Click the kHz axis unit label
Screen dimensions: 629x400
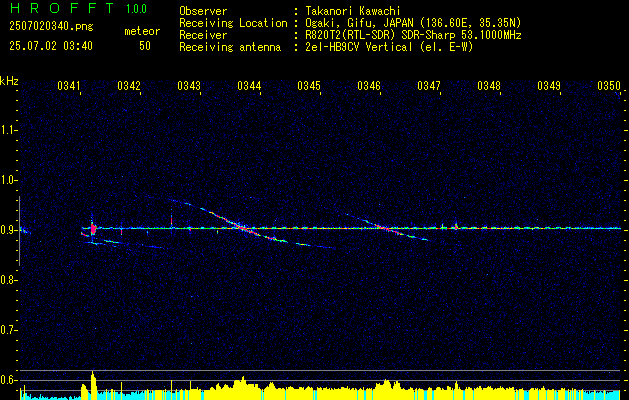[x=9, y=81]
